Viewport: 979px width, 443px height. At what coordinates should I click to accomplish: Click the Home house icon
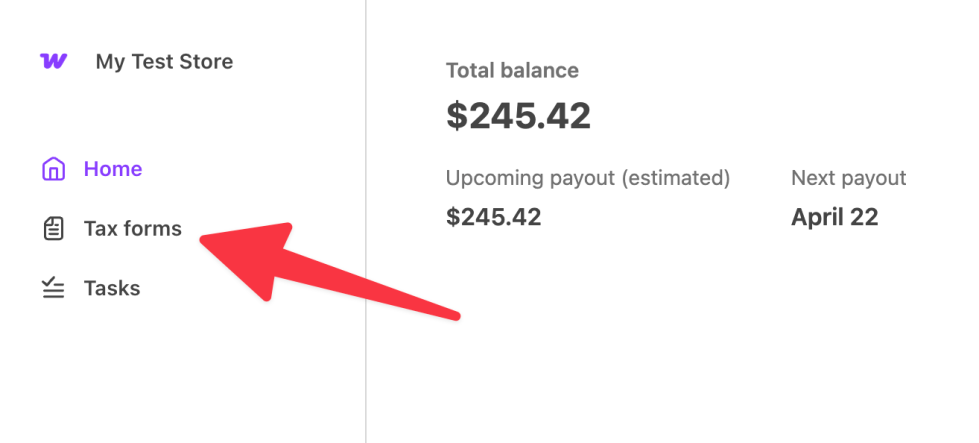click(x=53, y=169)
